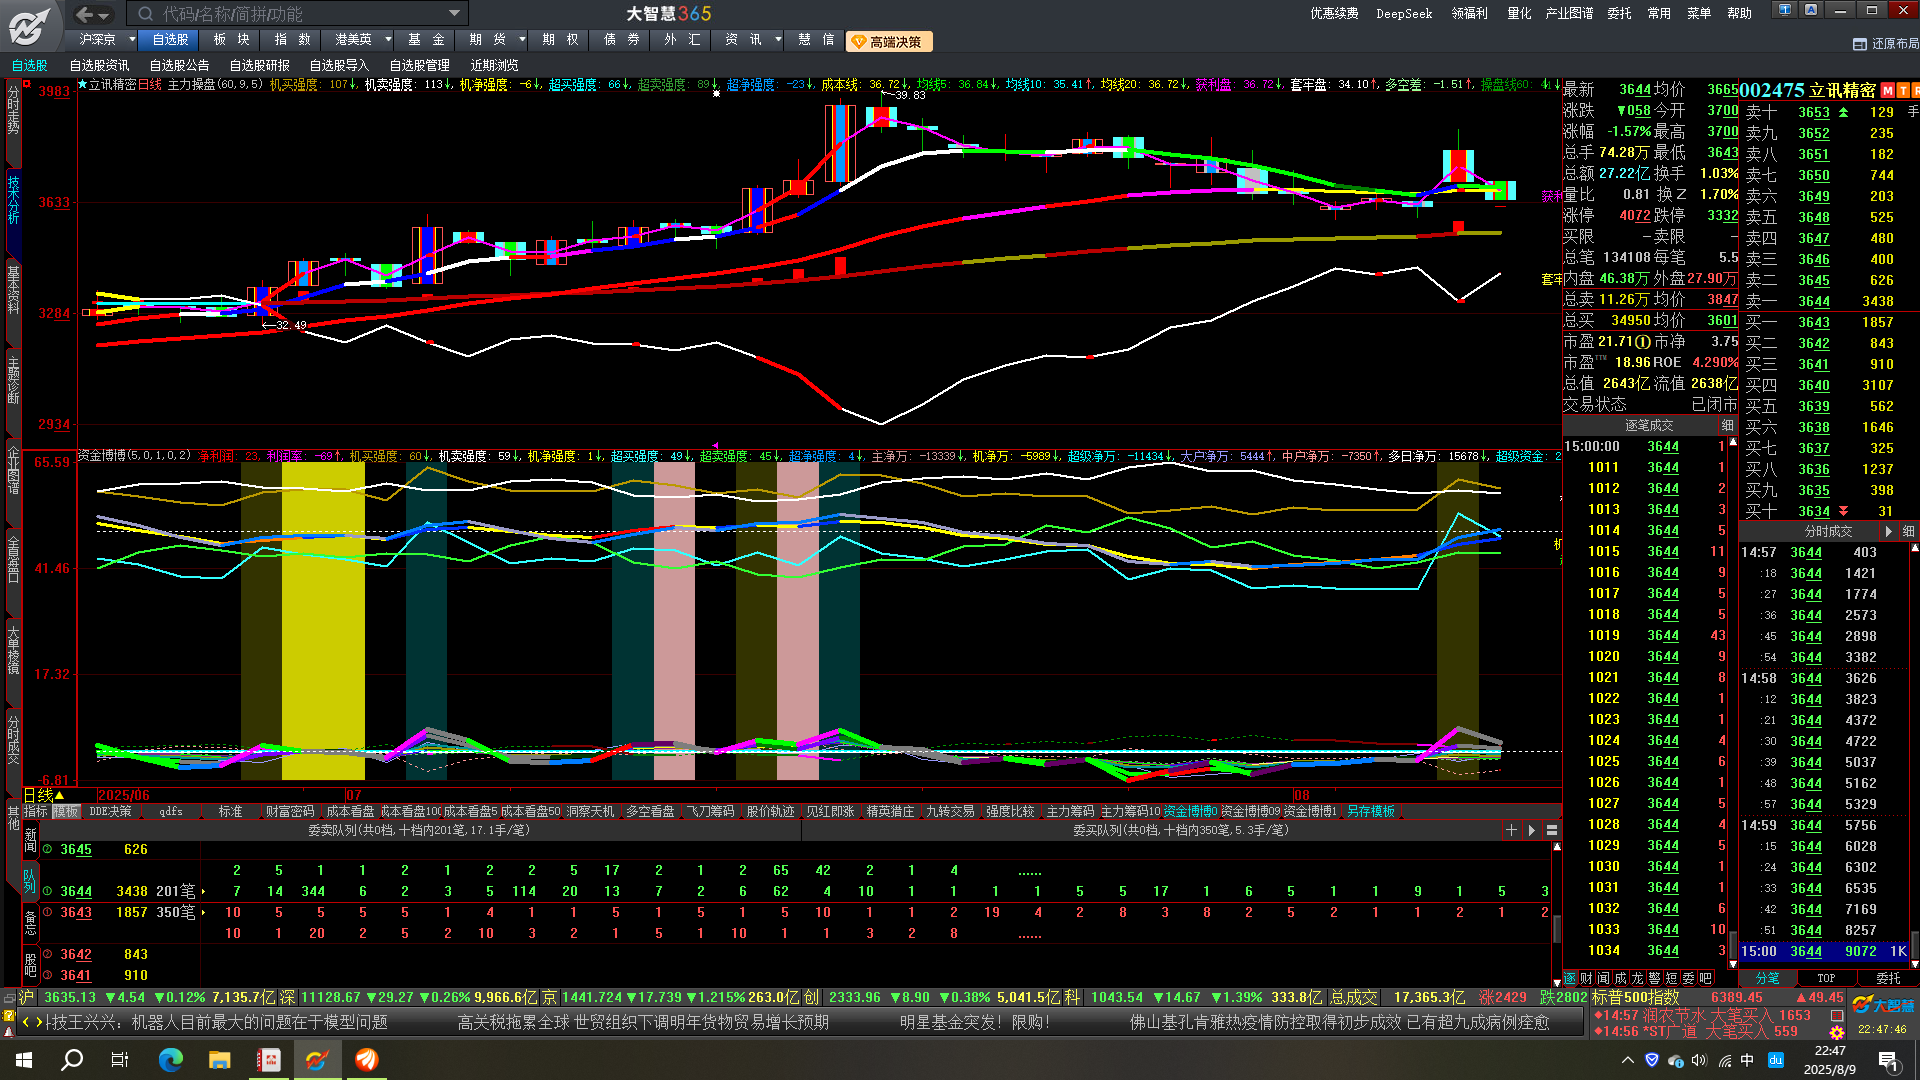Open 近期浏览 sub-tab
1920x1080 pixels.
coord(494,66)
